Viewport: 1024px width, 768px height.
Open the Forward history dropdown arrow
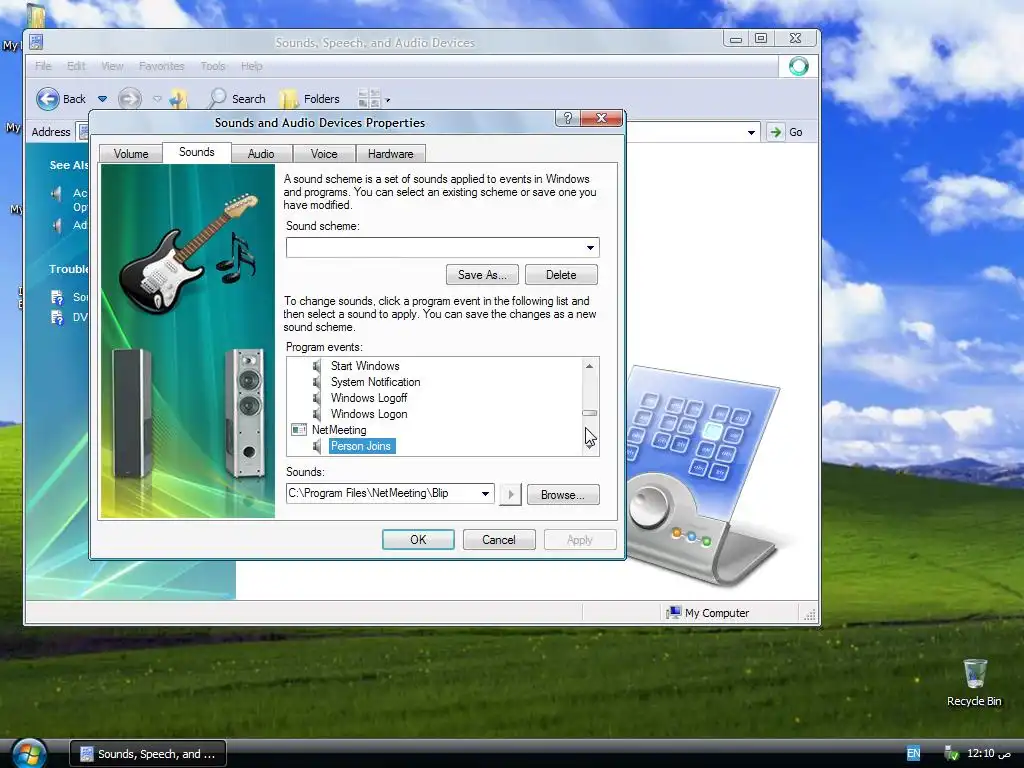pos(157,99)
